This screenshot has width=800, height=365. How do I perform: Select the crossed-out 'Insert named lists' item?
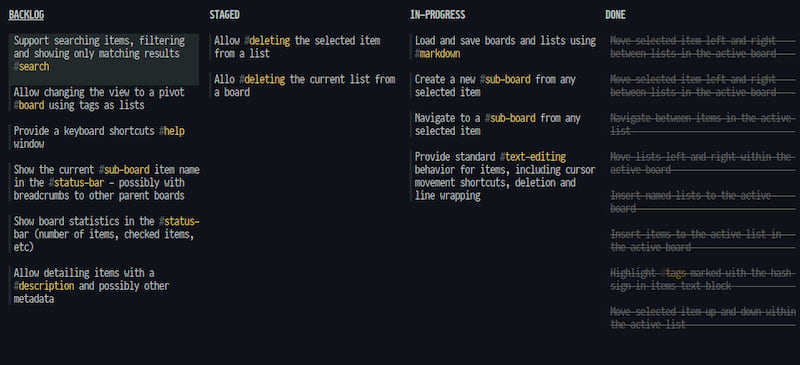(x=703, y=202)
